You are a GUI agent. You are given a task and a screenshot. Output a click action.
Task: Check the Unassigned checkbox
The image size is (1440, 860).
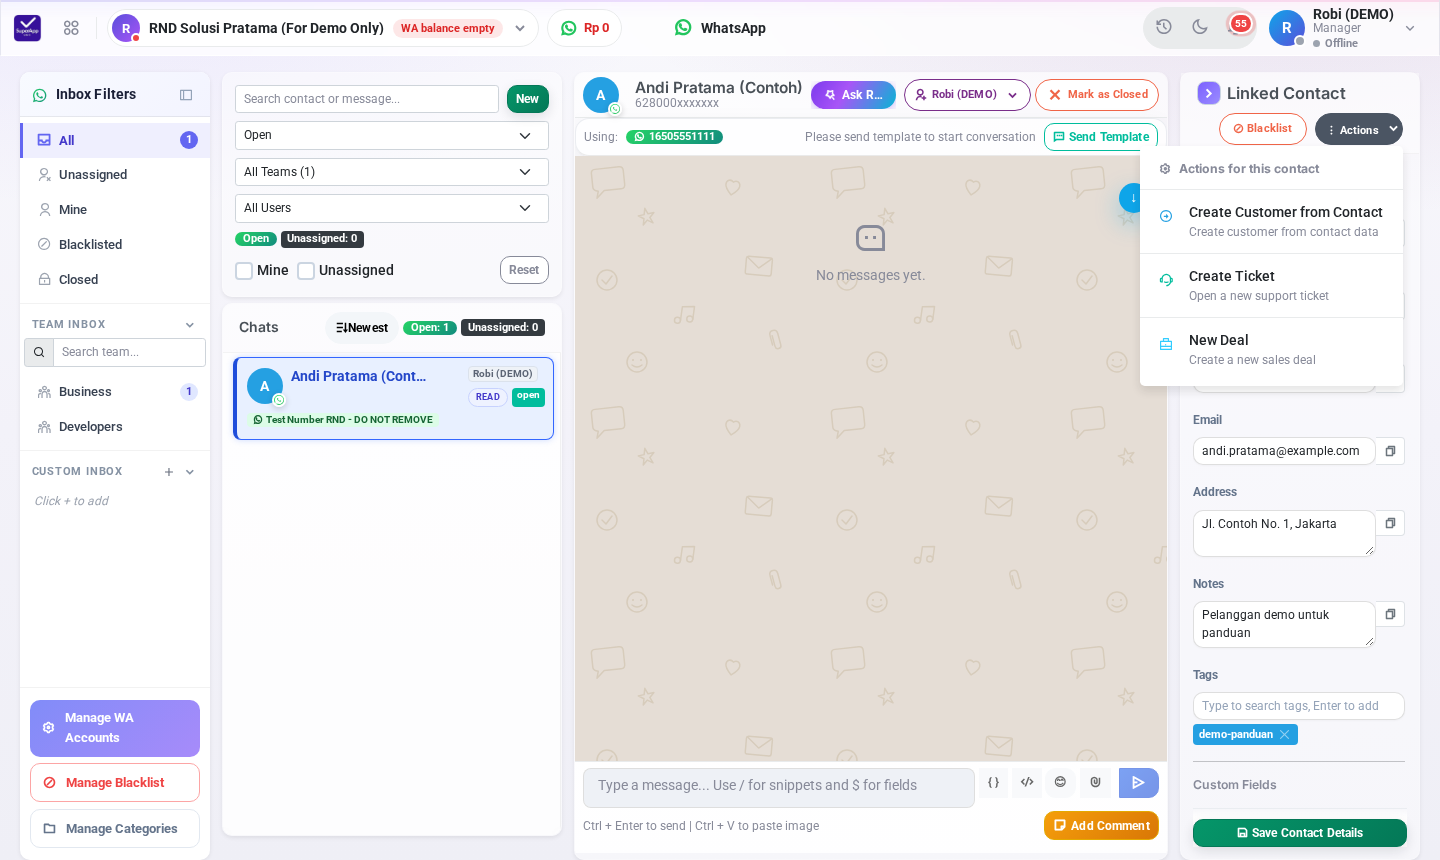306,271
